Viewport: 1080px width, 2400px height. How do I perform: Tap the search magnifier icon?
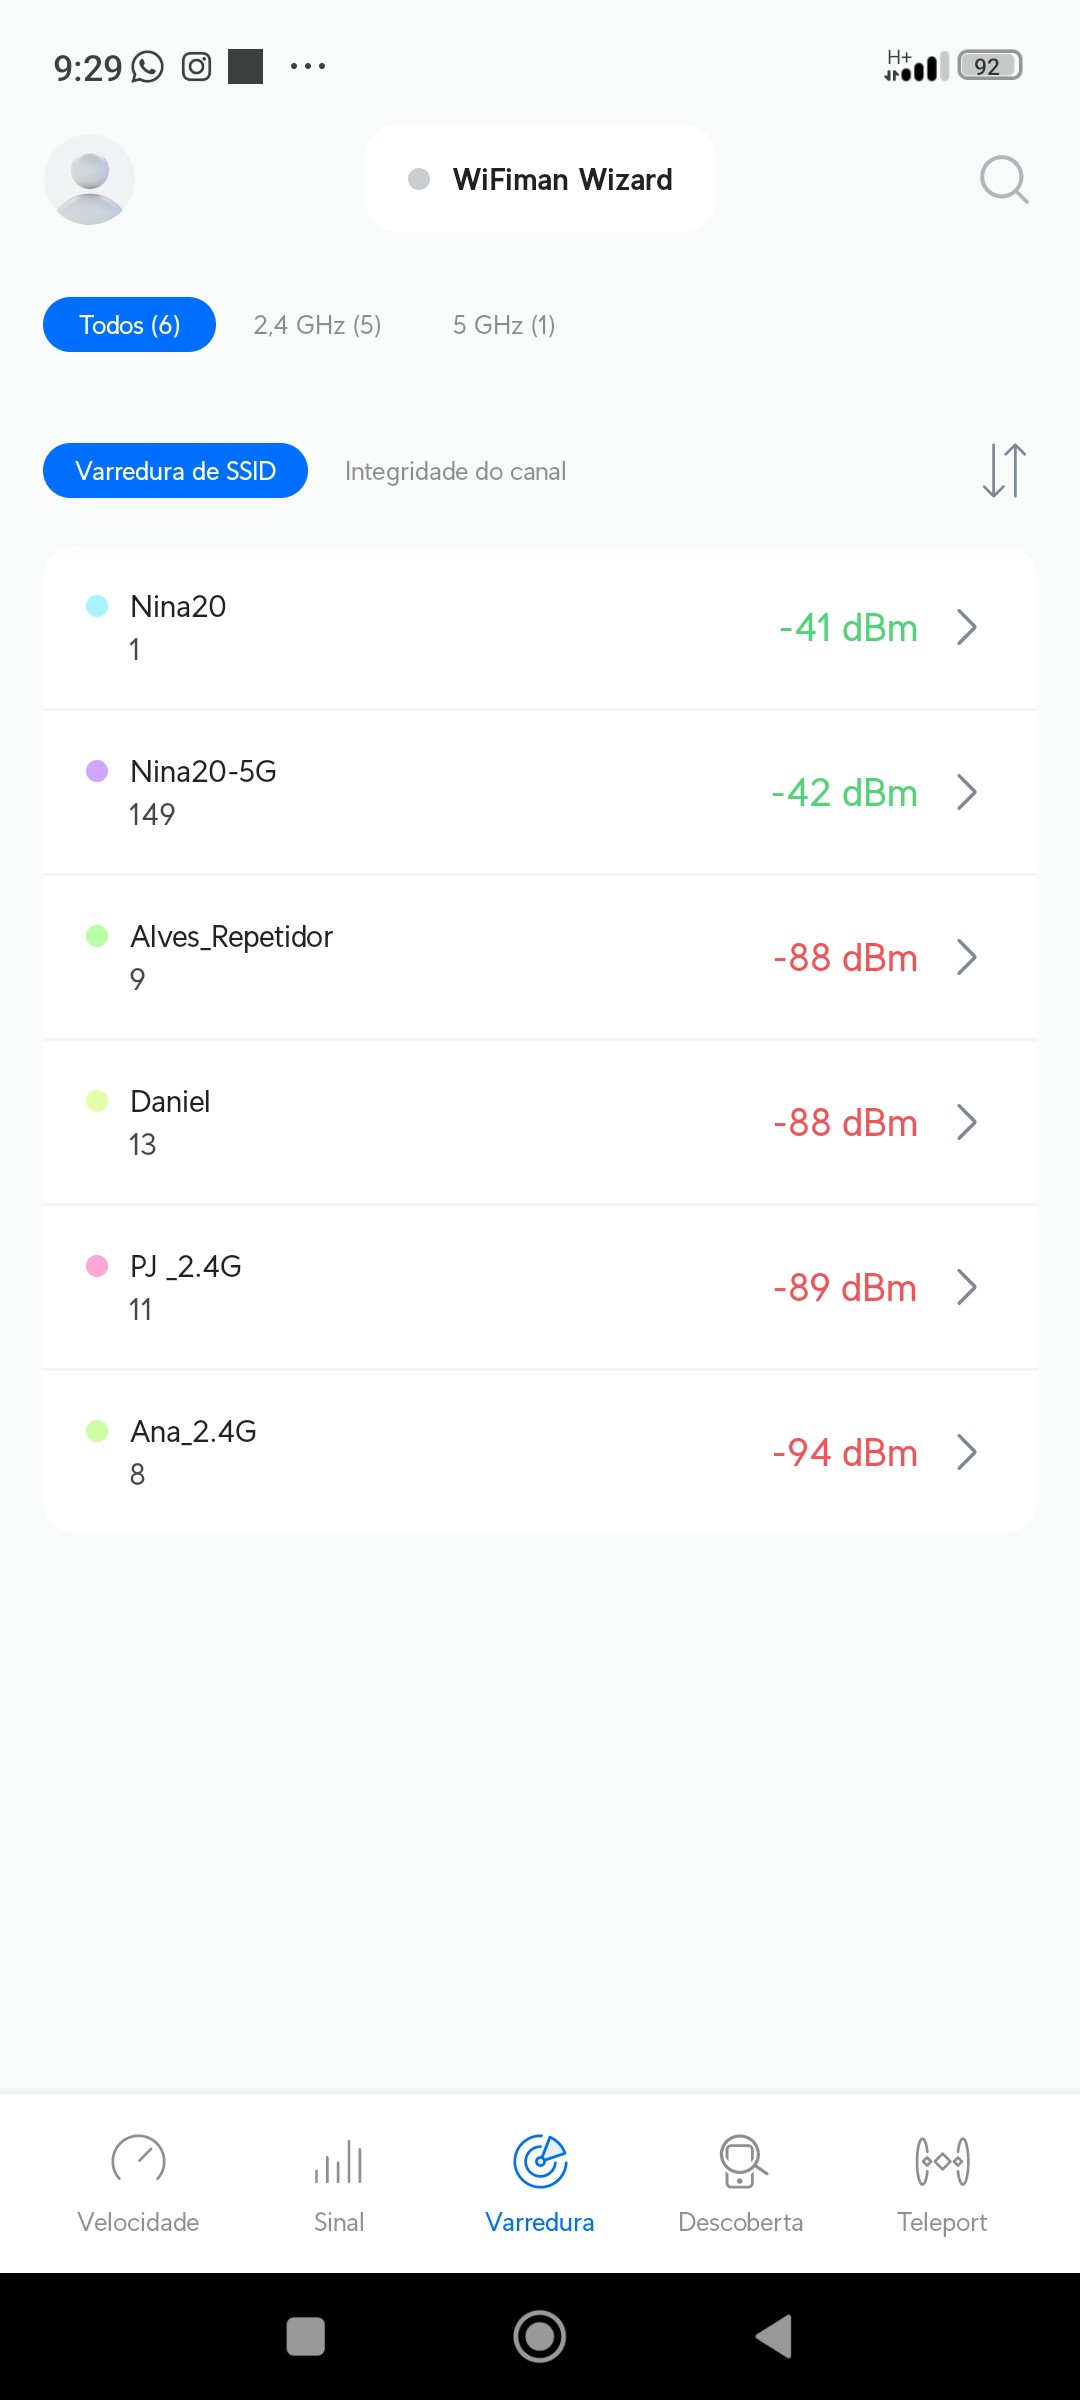click(1003, 180)
